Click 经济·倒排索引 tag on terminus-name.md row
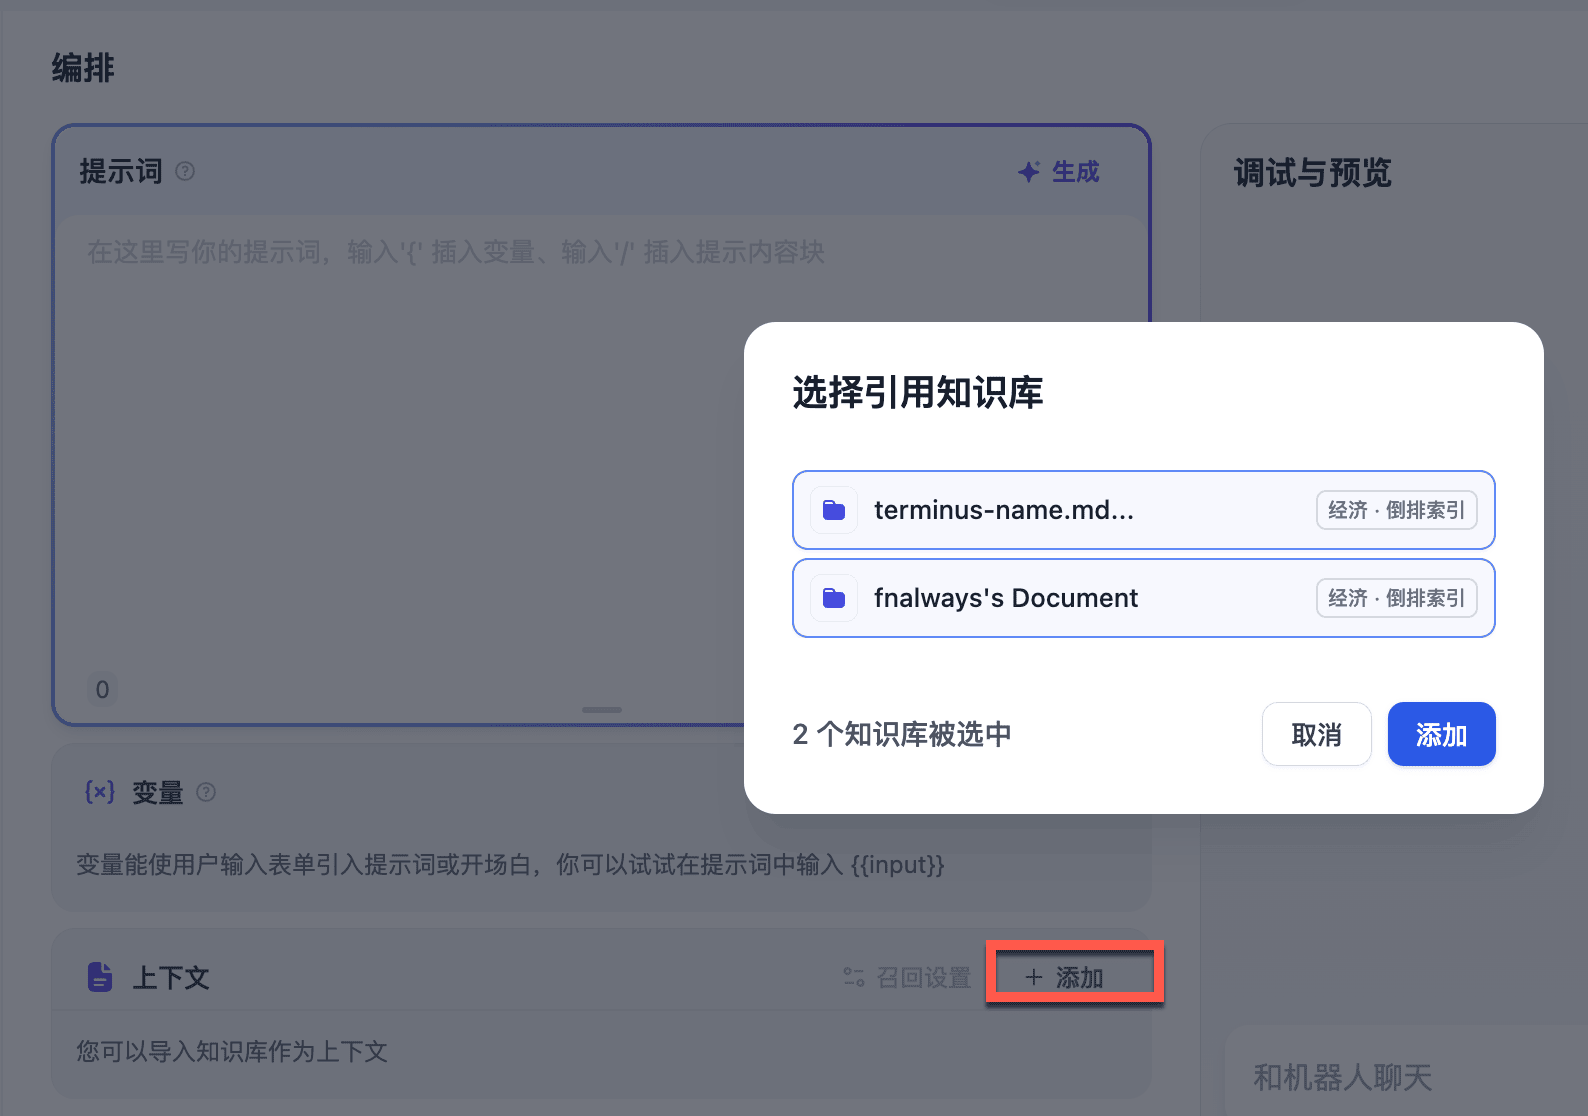The width and height of the screenshot is (1588, 1116). (1396, 511)
